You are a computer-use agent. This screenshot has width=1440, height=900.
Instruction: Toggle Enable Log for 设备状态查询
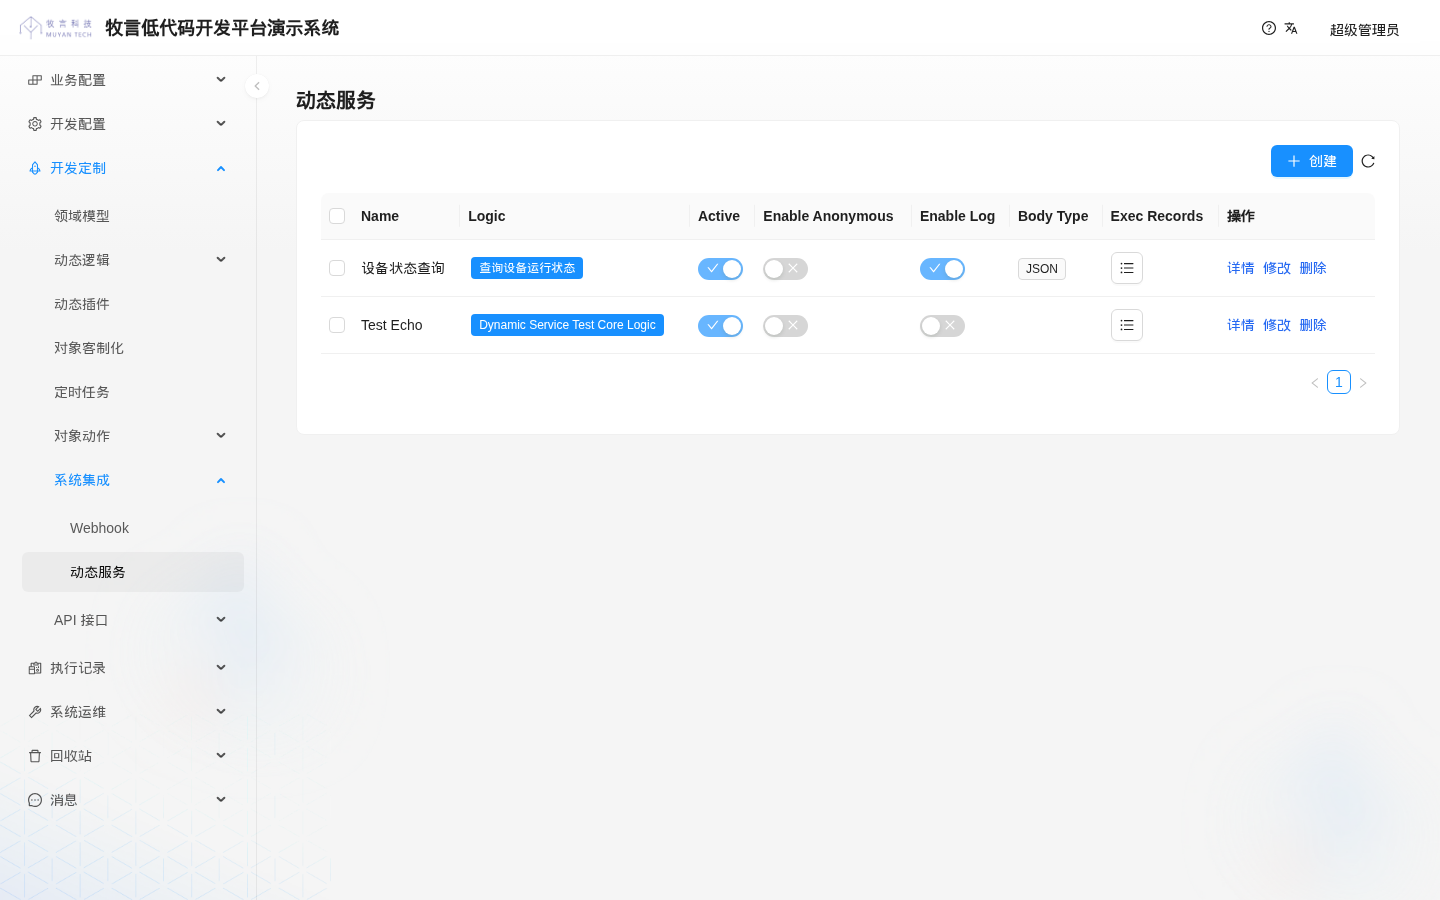(x=942, y=269)
